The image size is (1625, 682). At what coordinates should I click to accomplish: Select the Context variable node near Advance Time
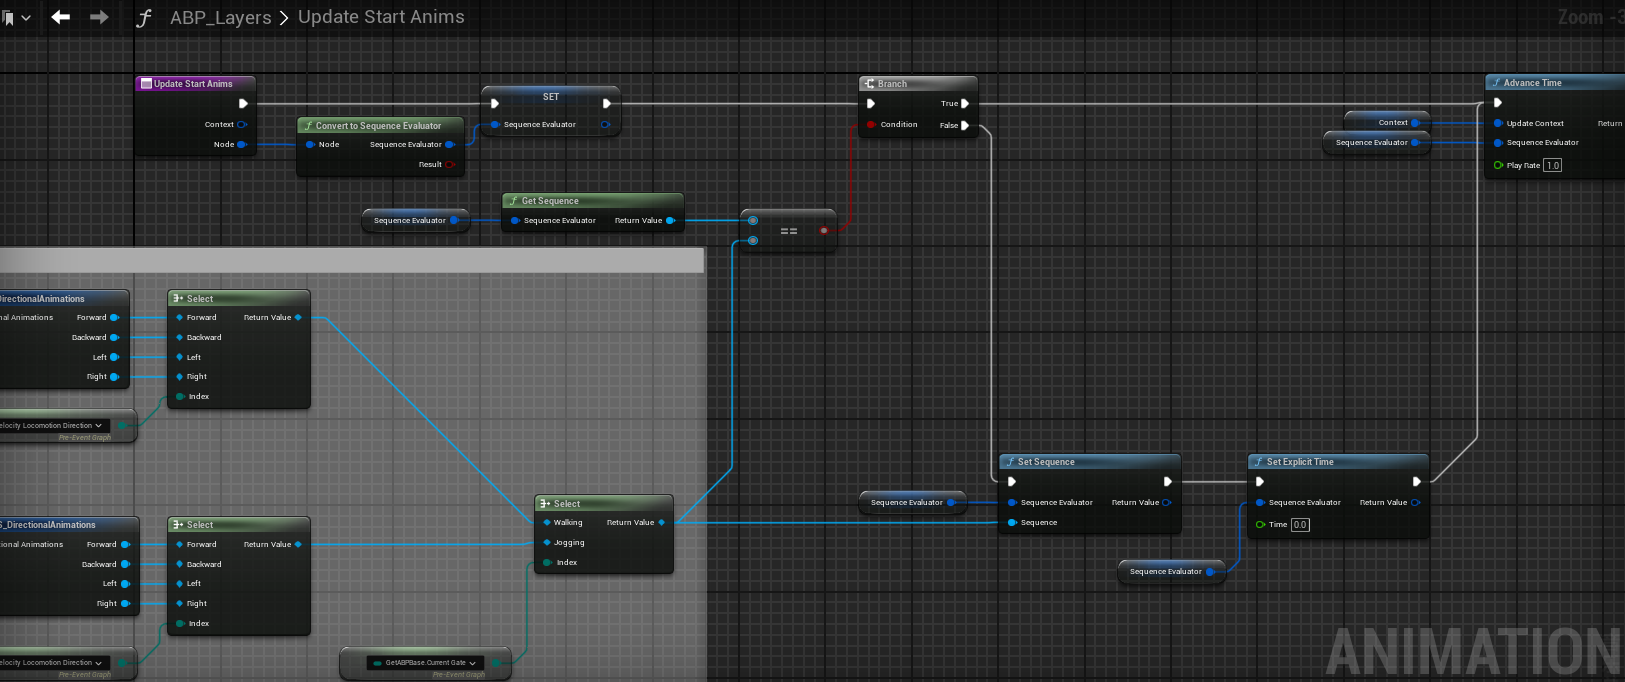(x=1387, y=123)
